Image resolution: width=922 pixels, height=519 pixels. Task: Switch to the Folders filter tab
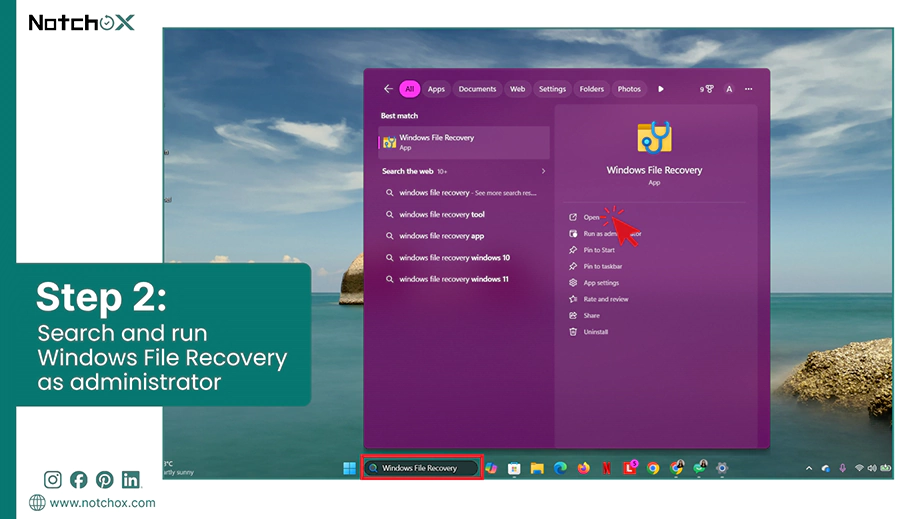pos(592,89)
